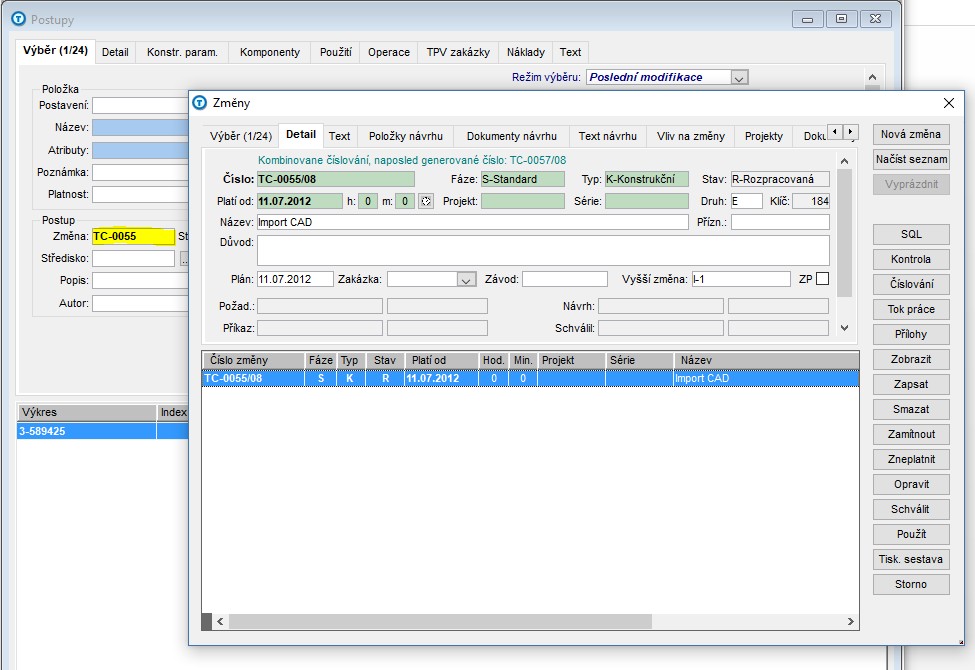Click Zobrazit button
975x670 pixels.
(x=911, y=359)
